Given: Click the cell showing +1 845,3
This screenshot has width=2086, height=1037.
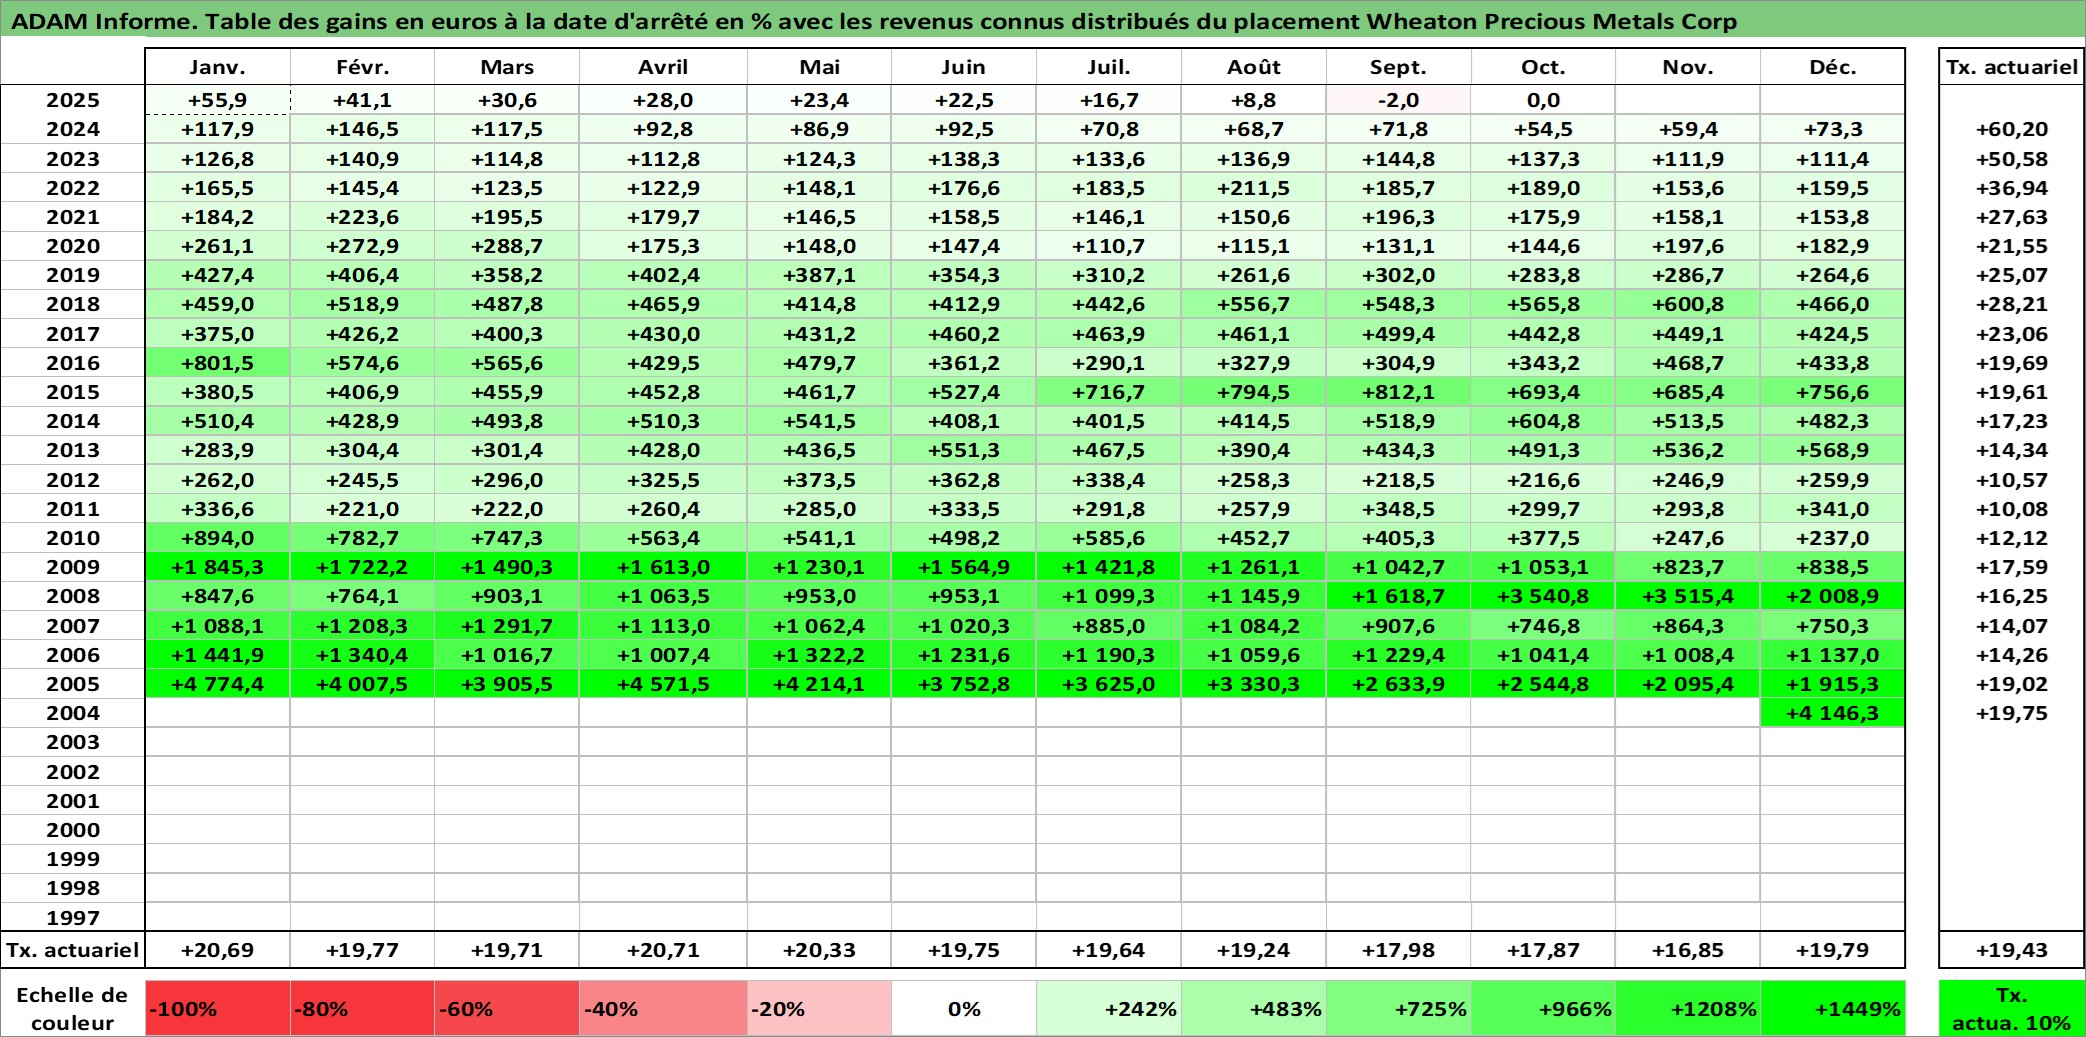Looking at the screenshot, I should point(217,567).
